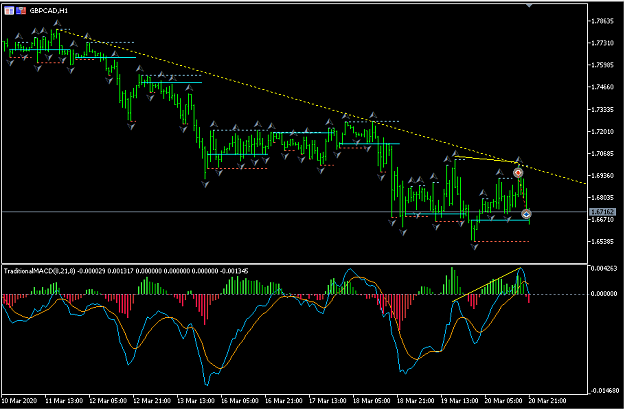The image size is (625, 410).
Task: Click the TraditionalMACD(8,21,8) indicator label
Action: pos(39,271)
